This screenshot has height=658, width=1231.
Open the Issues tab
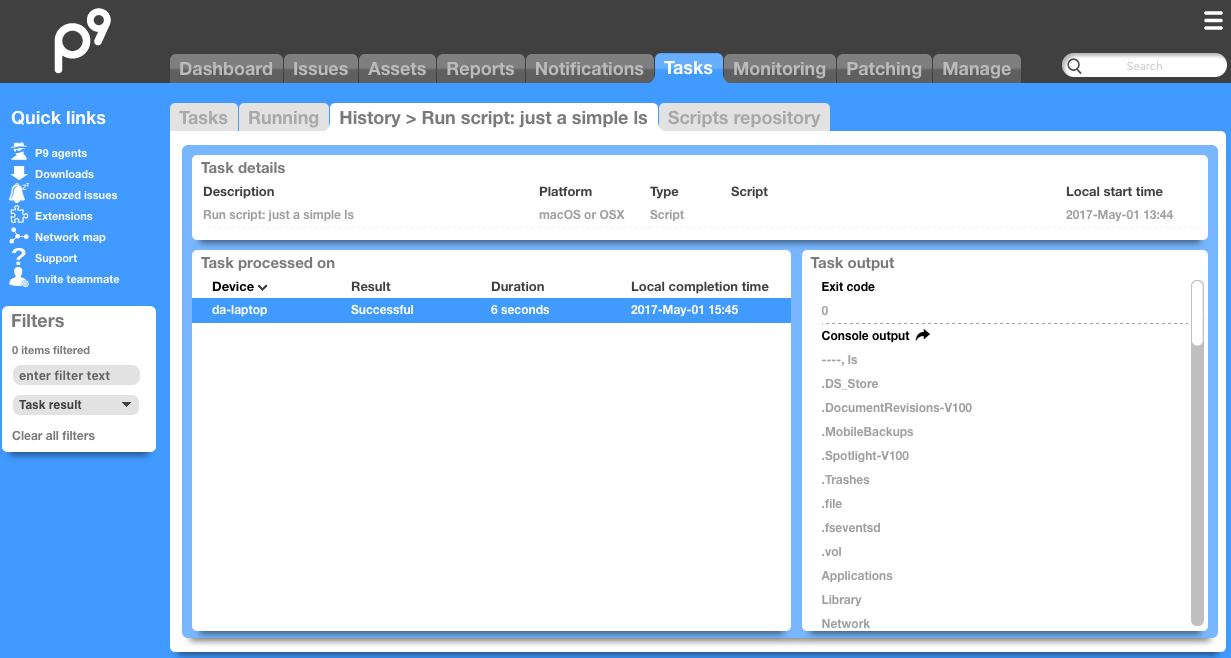[x=320, y=68]
